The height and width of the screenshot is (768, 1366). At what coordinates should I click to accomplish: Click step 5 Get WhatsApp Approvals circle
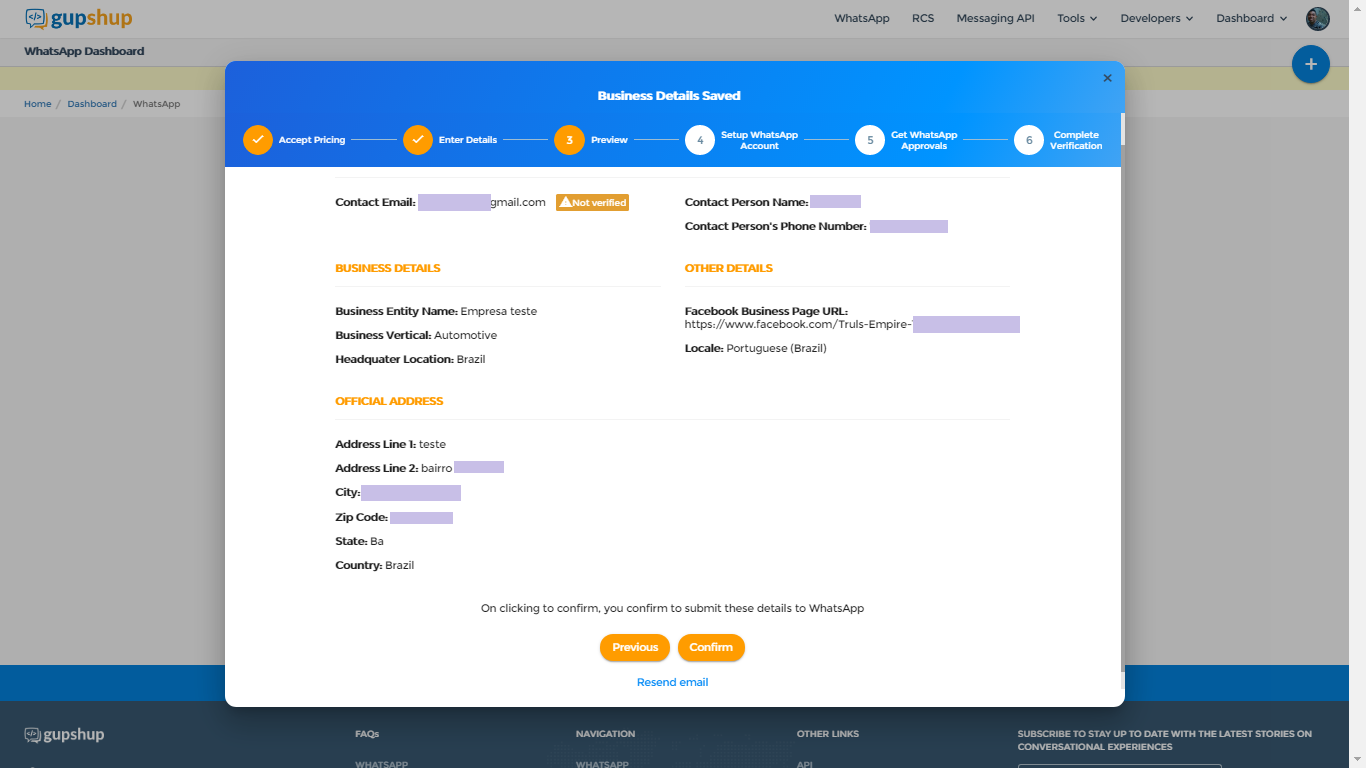[870, 140]
